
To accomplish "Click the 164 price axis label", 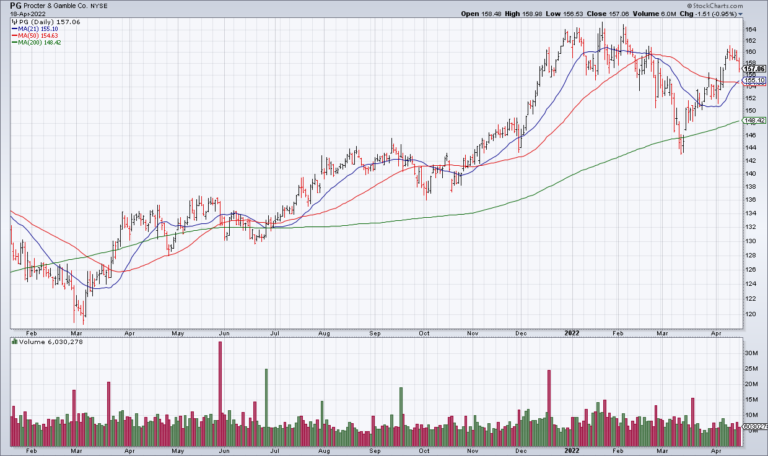I will click(751, 29).
